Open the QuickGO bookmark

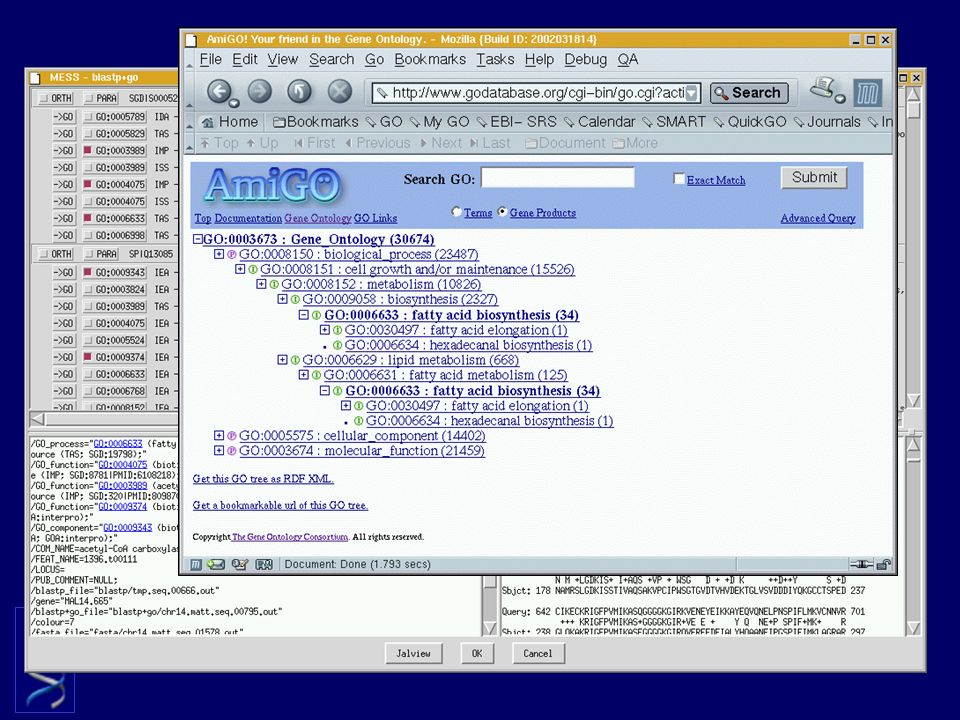pyautogui.click(x=750, y=122)
